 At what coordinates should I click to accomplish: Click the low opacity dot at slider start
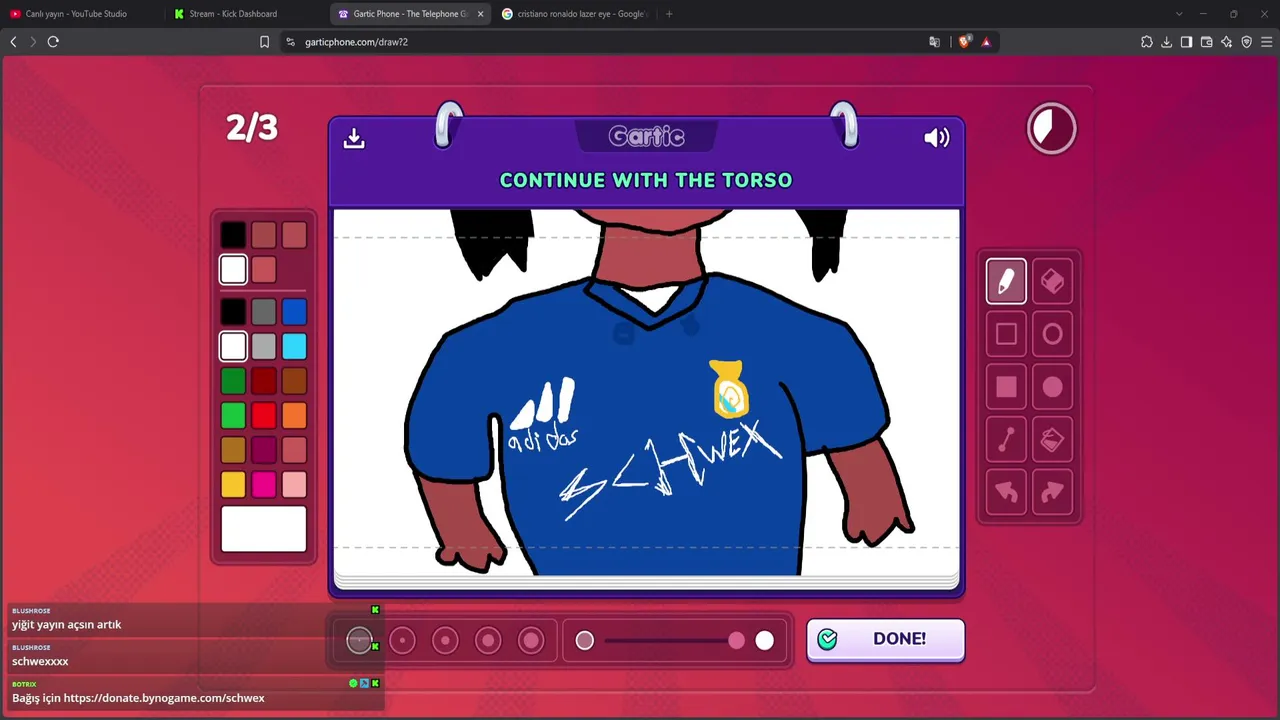coord(585,640)
